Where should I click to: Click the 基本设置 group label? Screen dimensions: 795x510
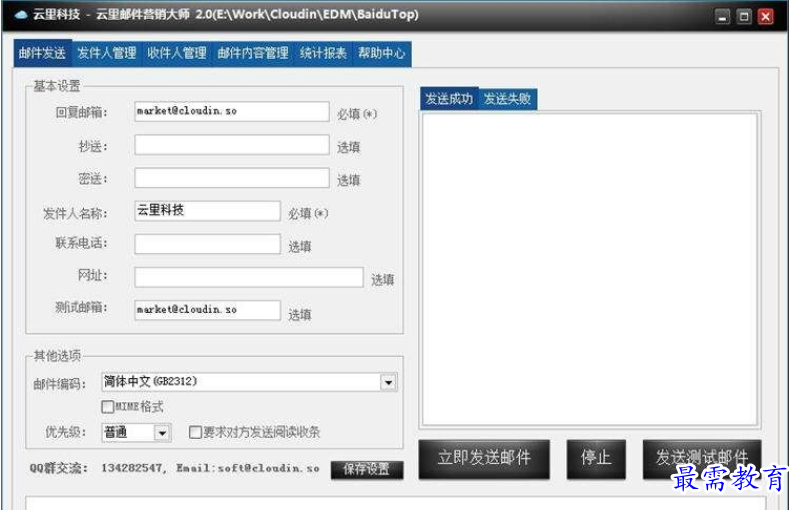(x=57, y=86)
